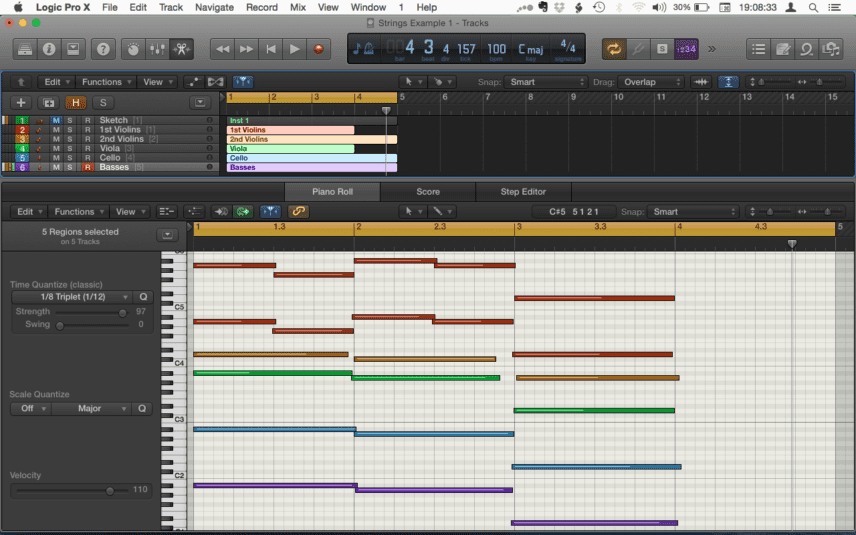Click duplicate track button
The width and height of the screenshot is (856, 535).
(49, 103)
